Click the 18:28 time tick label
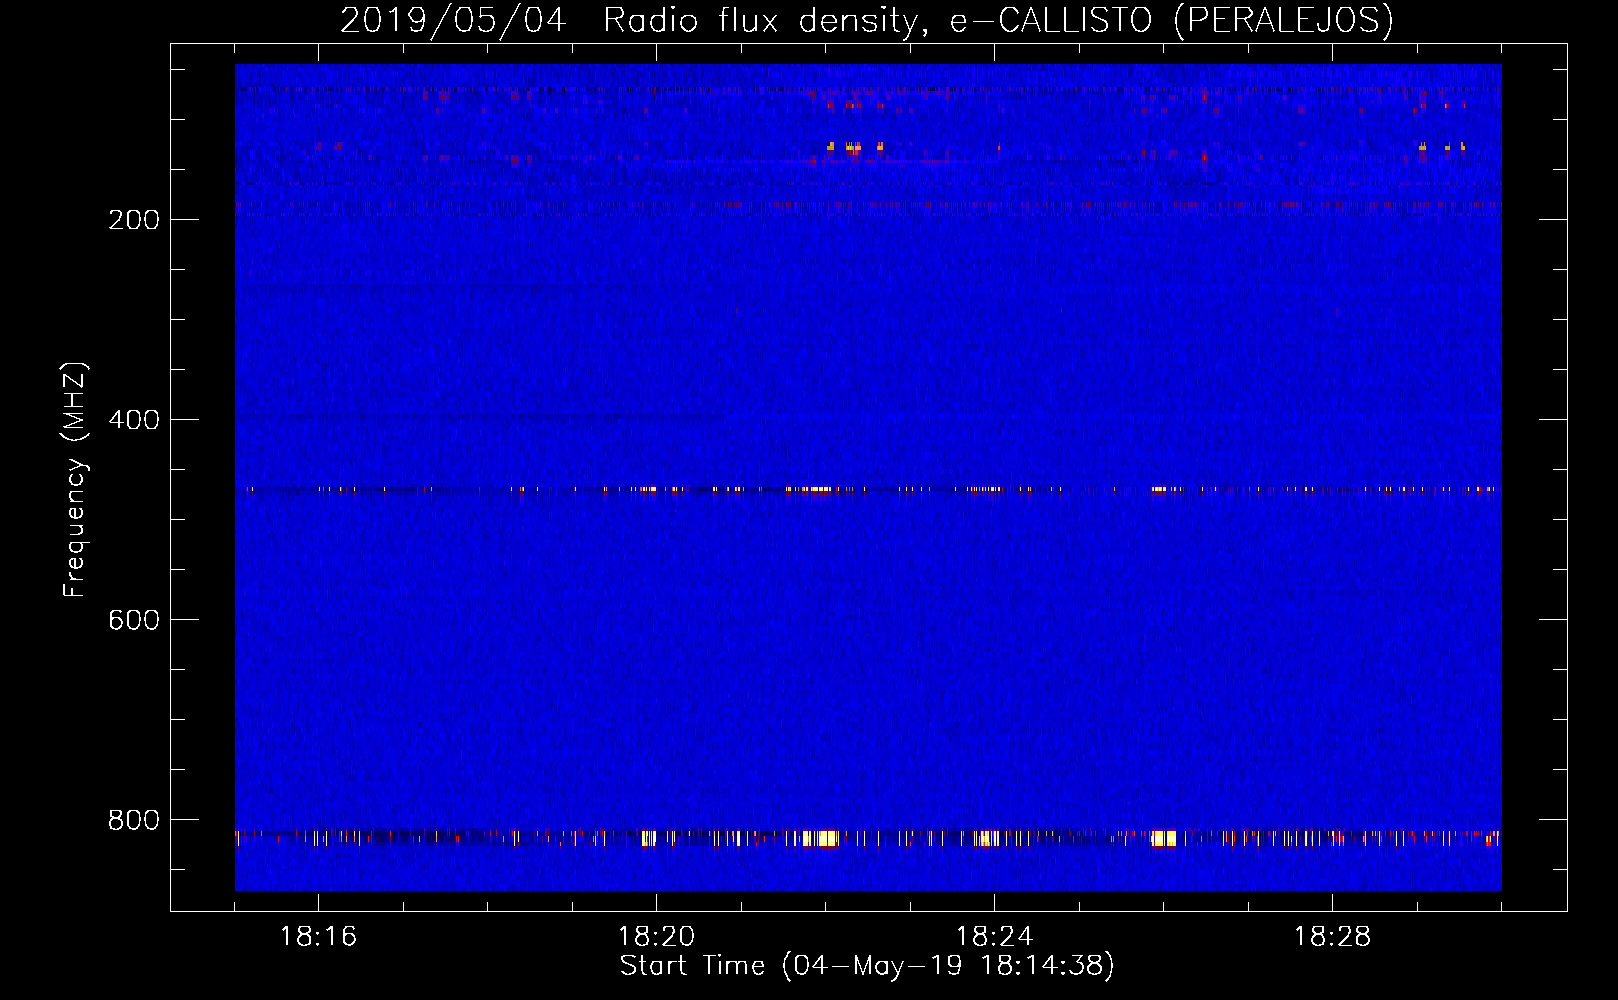The width and height of the screenshot is (1618, 1000). coord(1332,937)
